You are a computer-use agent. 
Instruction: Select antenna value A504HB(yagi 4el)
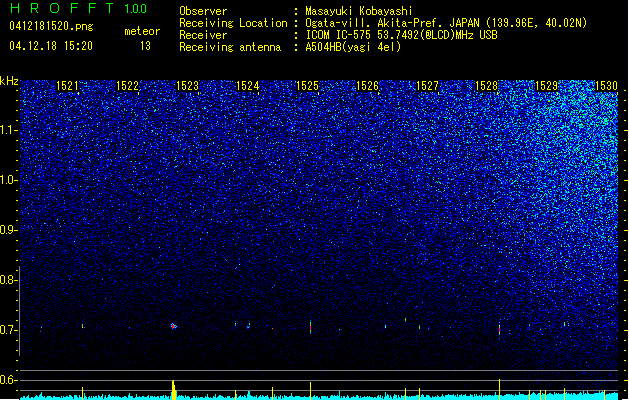[353, 47]
